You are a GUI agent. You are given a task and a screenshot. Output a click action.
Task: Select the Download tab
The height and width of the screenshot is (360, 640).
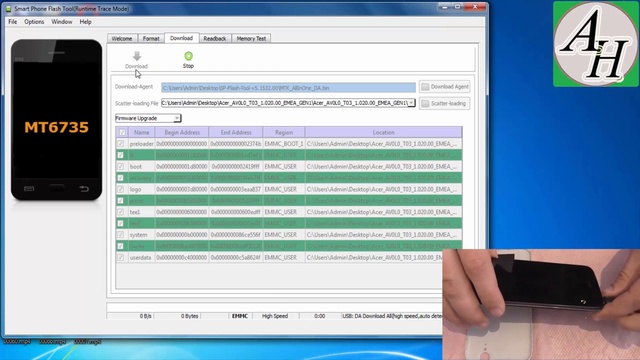(181, 38)
